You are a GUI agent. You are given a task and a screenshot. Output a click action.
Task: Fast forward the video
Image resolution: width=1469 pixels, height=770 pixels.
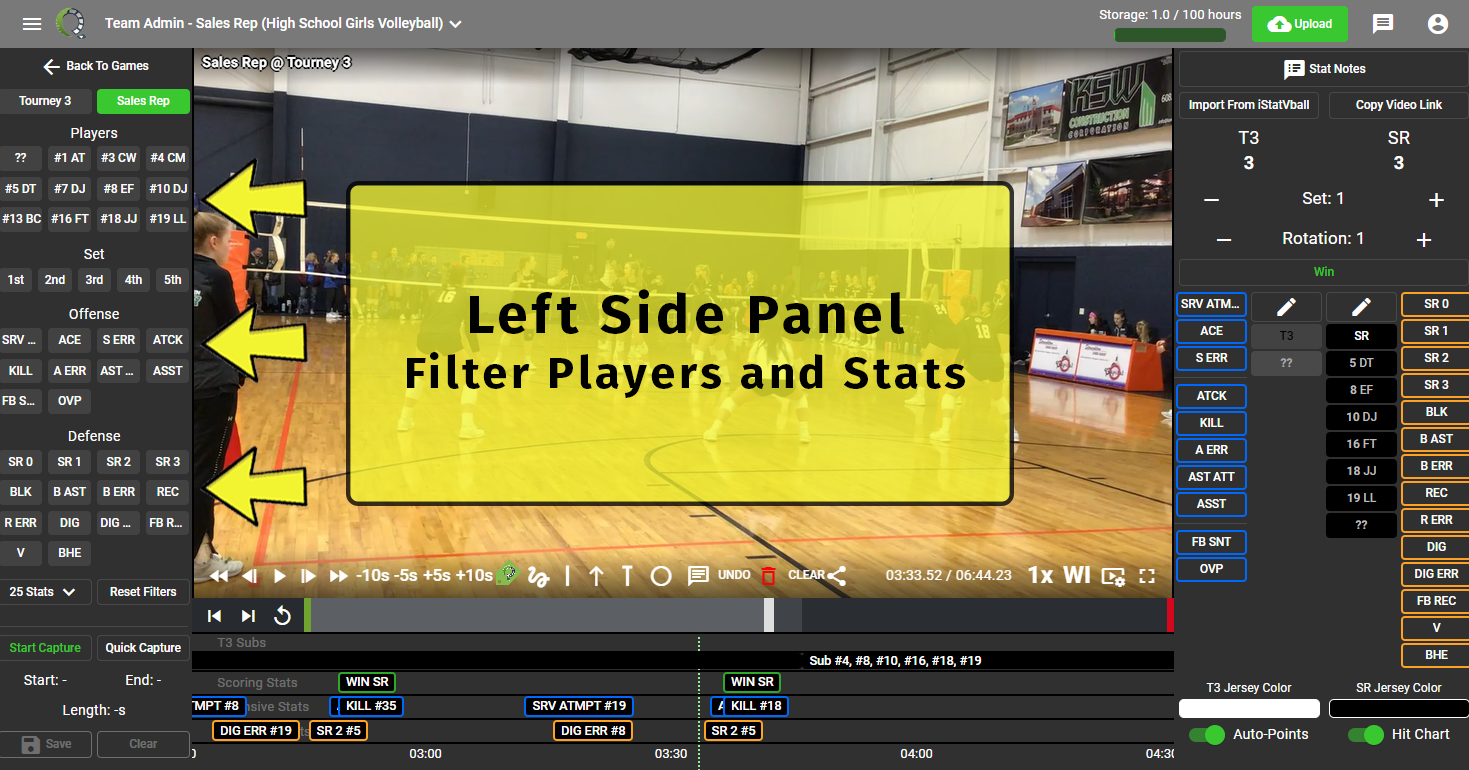339,576
